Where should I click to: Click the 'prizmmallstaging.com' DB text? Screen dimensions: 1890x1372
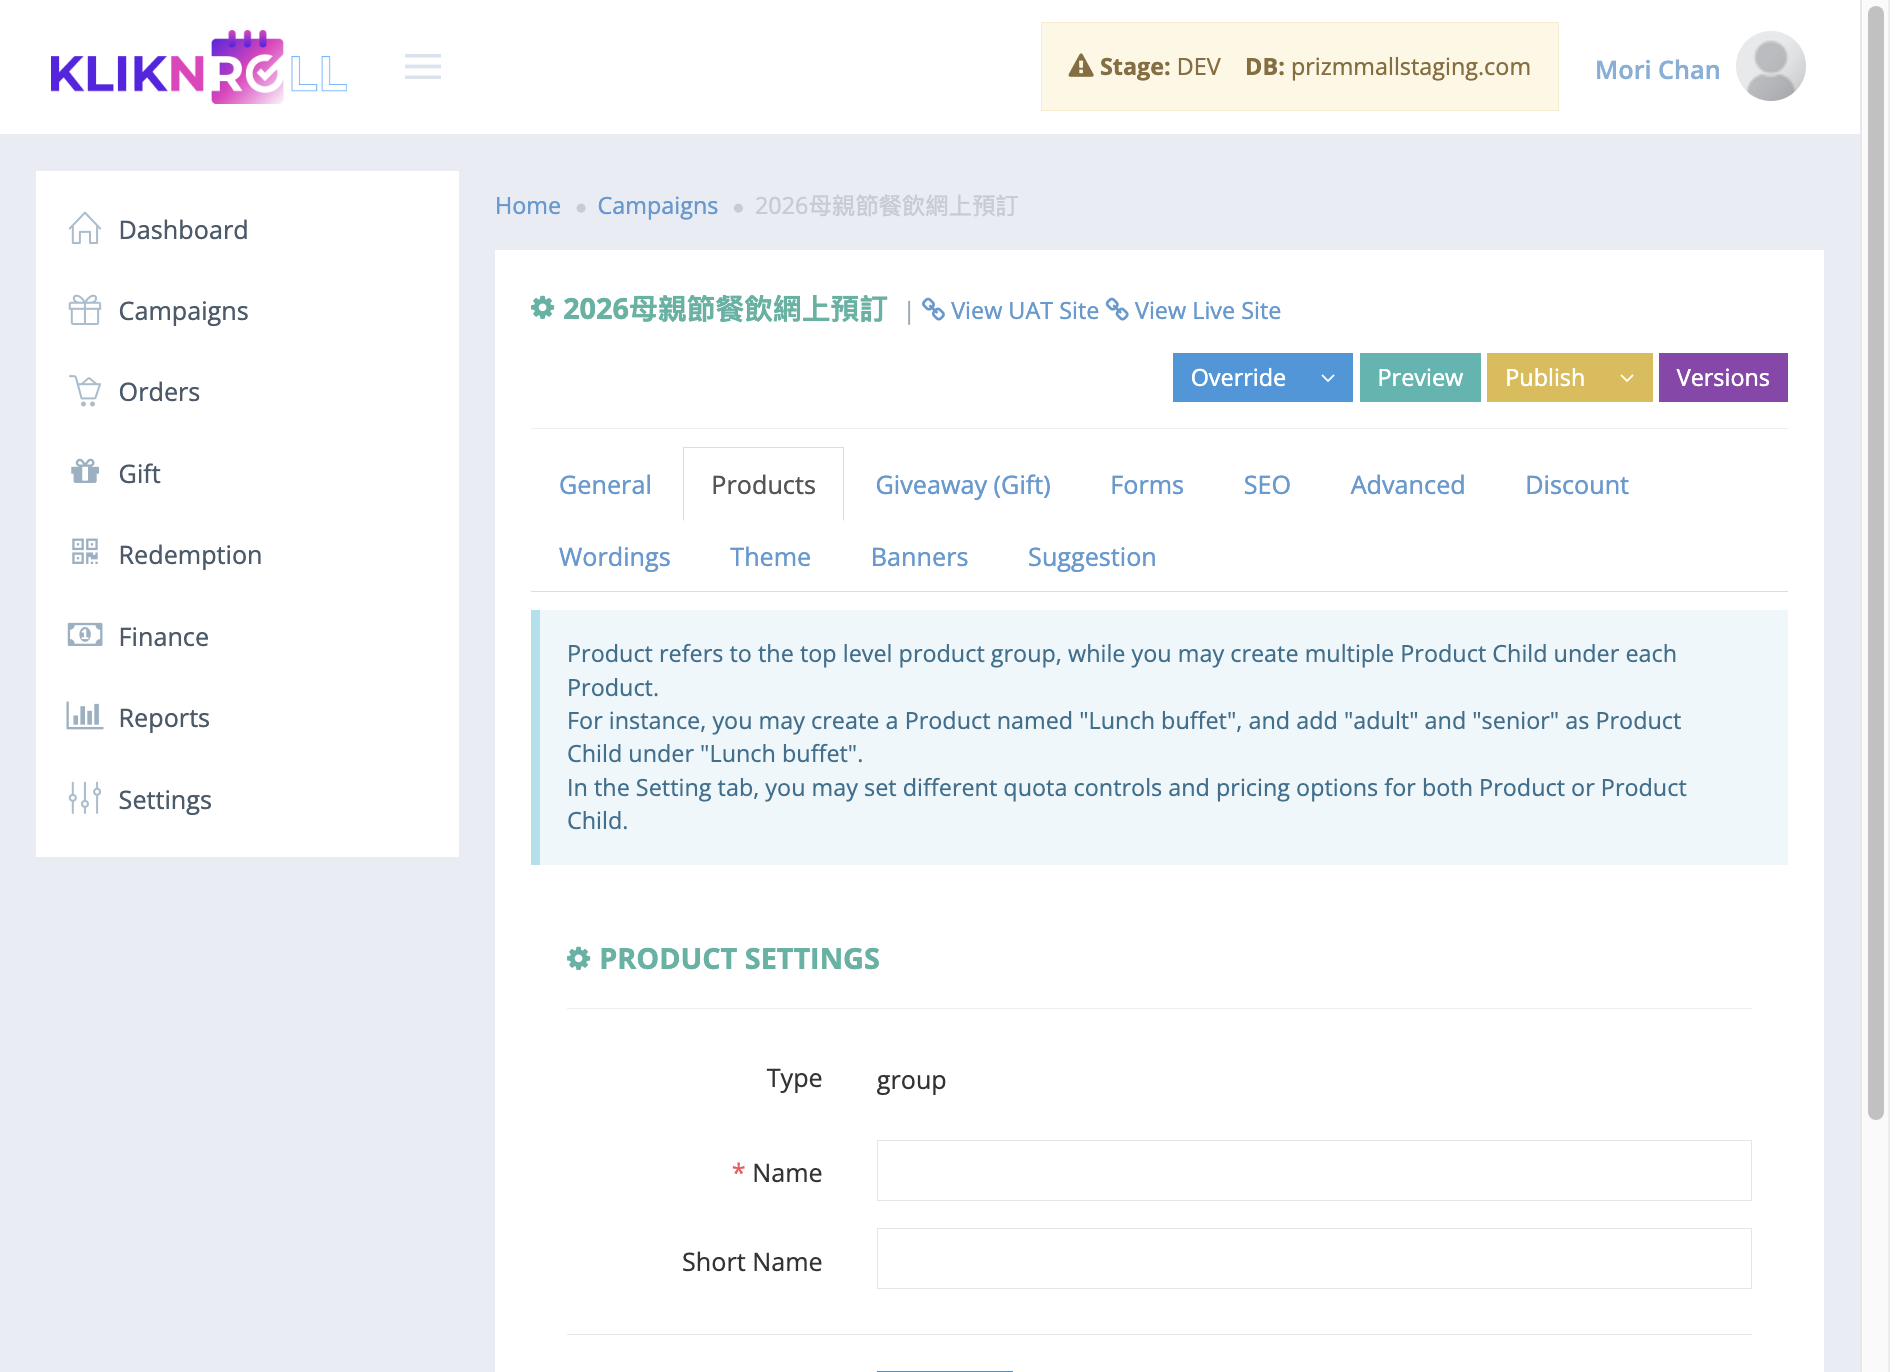coord(1410,67)
